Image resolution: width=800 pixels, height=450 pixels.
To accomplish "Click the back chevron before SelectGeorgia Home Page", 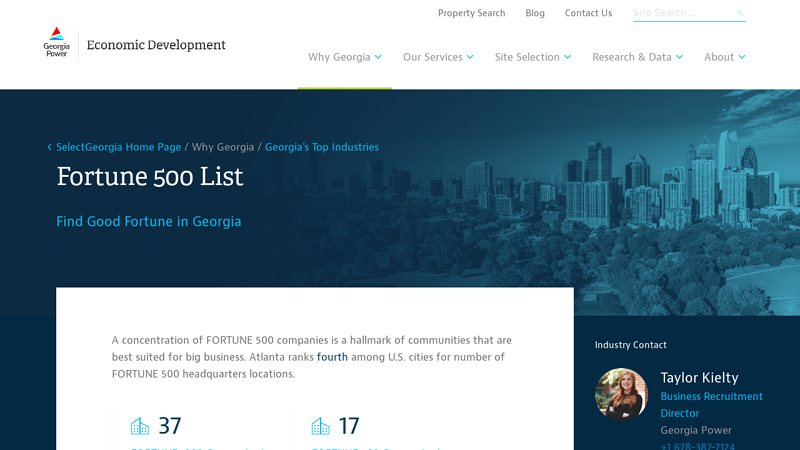I will pos(49,148).
